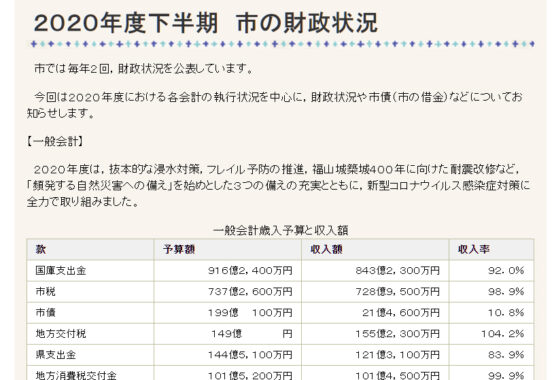Select the 市税 row label

(x=46, y=292)
